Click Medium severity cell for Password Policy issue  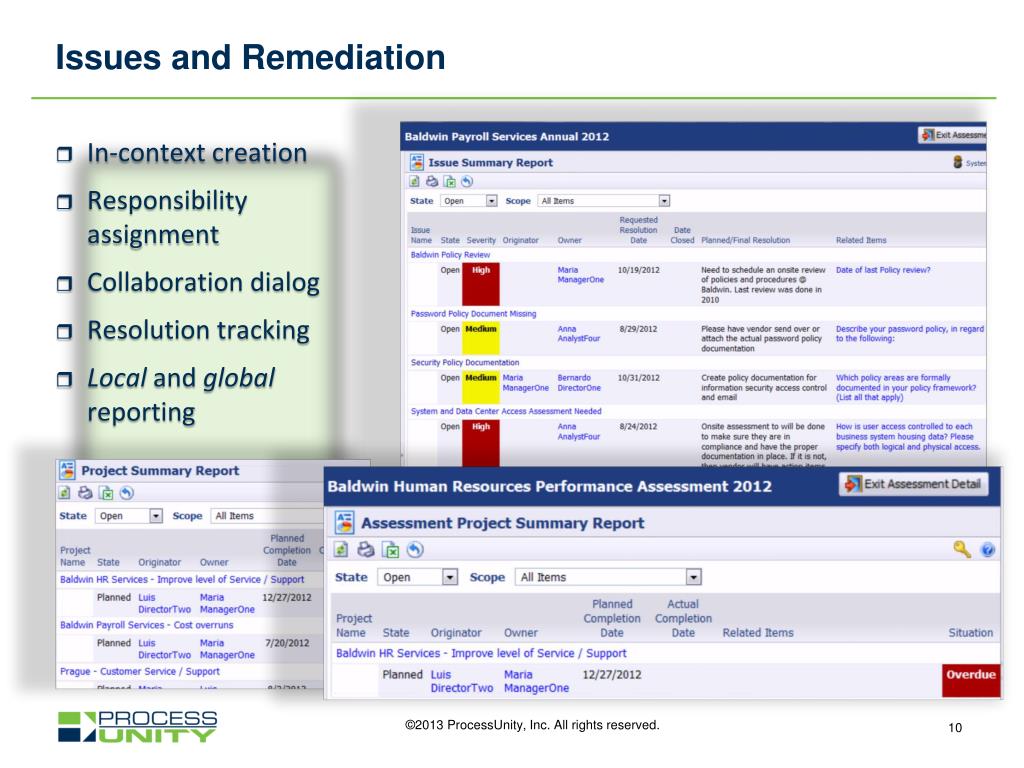tap(481, 338)
